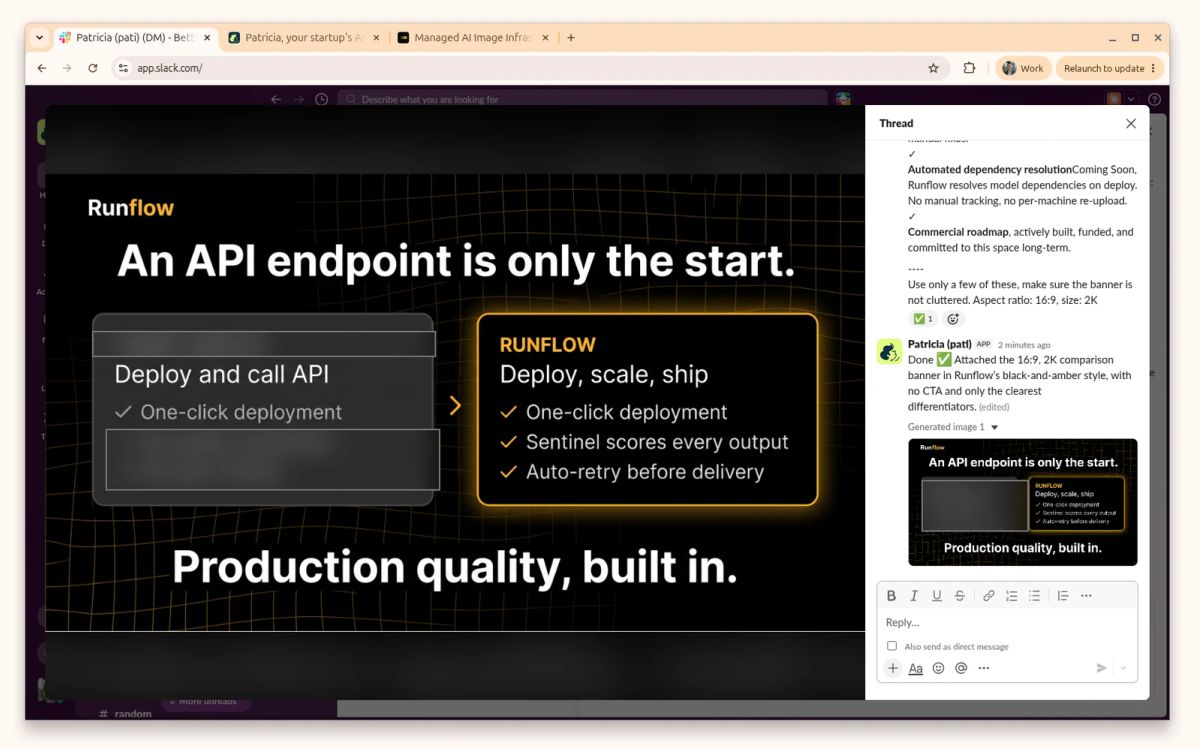Add a blockquote in the reply
The image size is (1200, 749).
tap(1063, 596)
